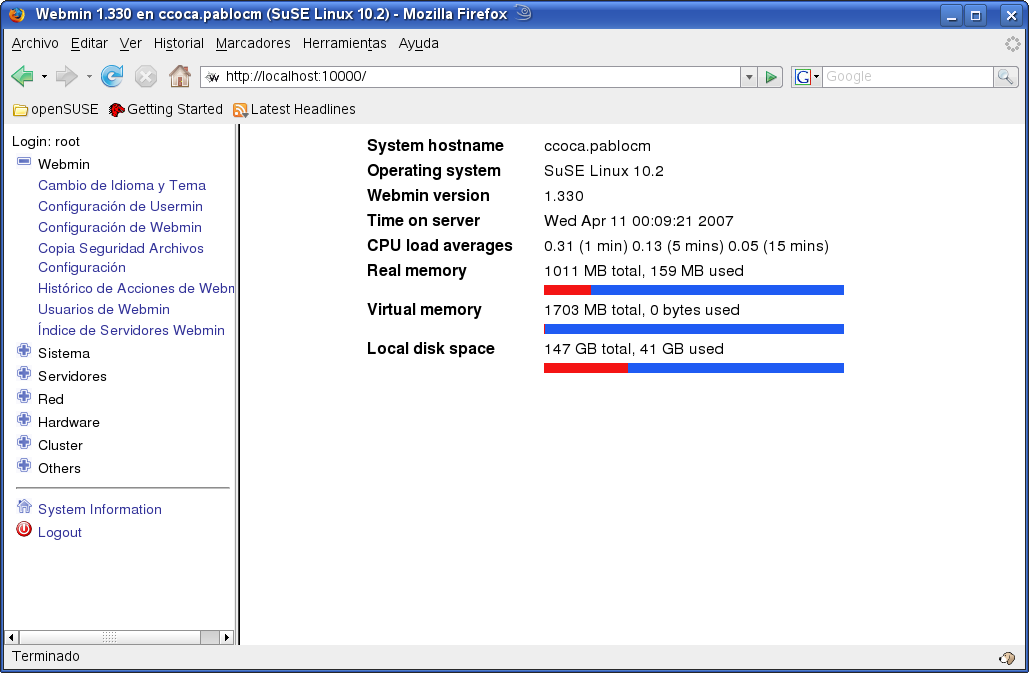Open Latest Headlines feed bookmark
This screenshot has height=673, width=1029.
point(293,110)
